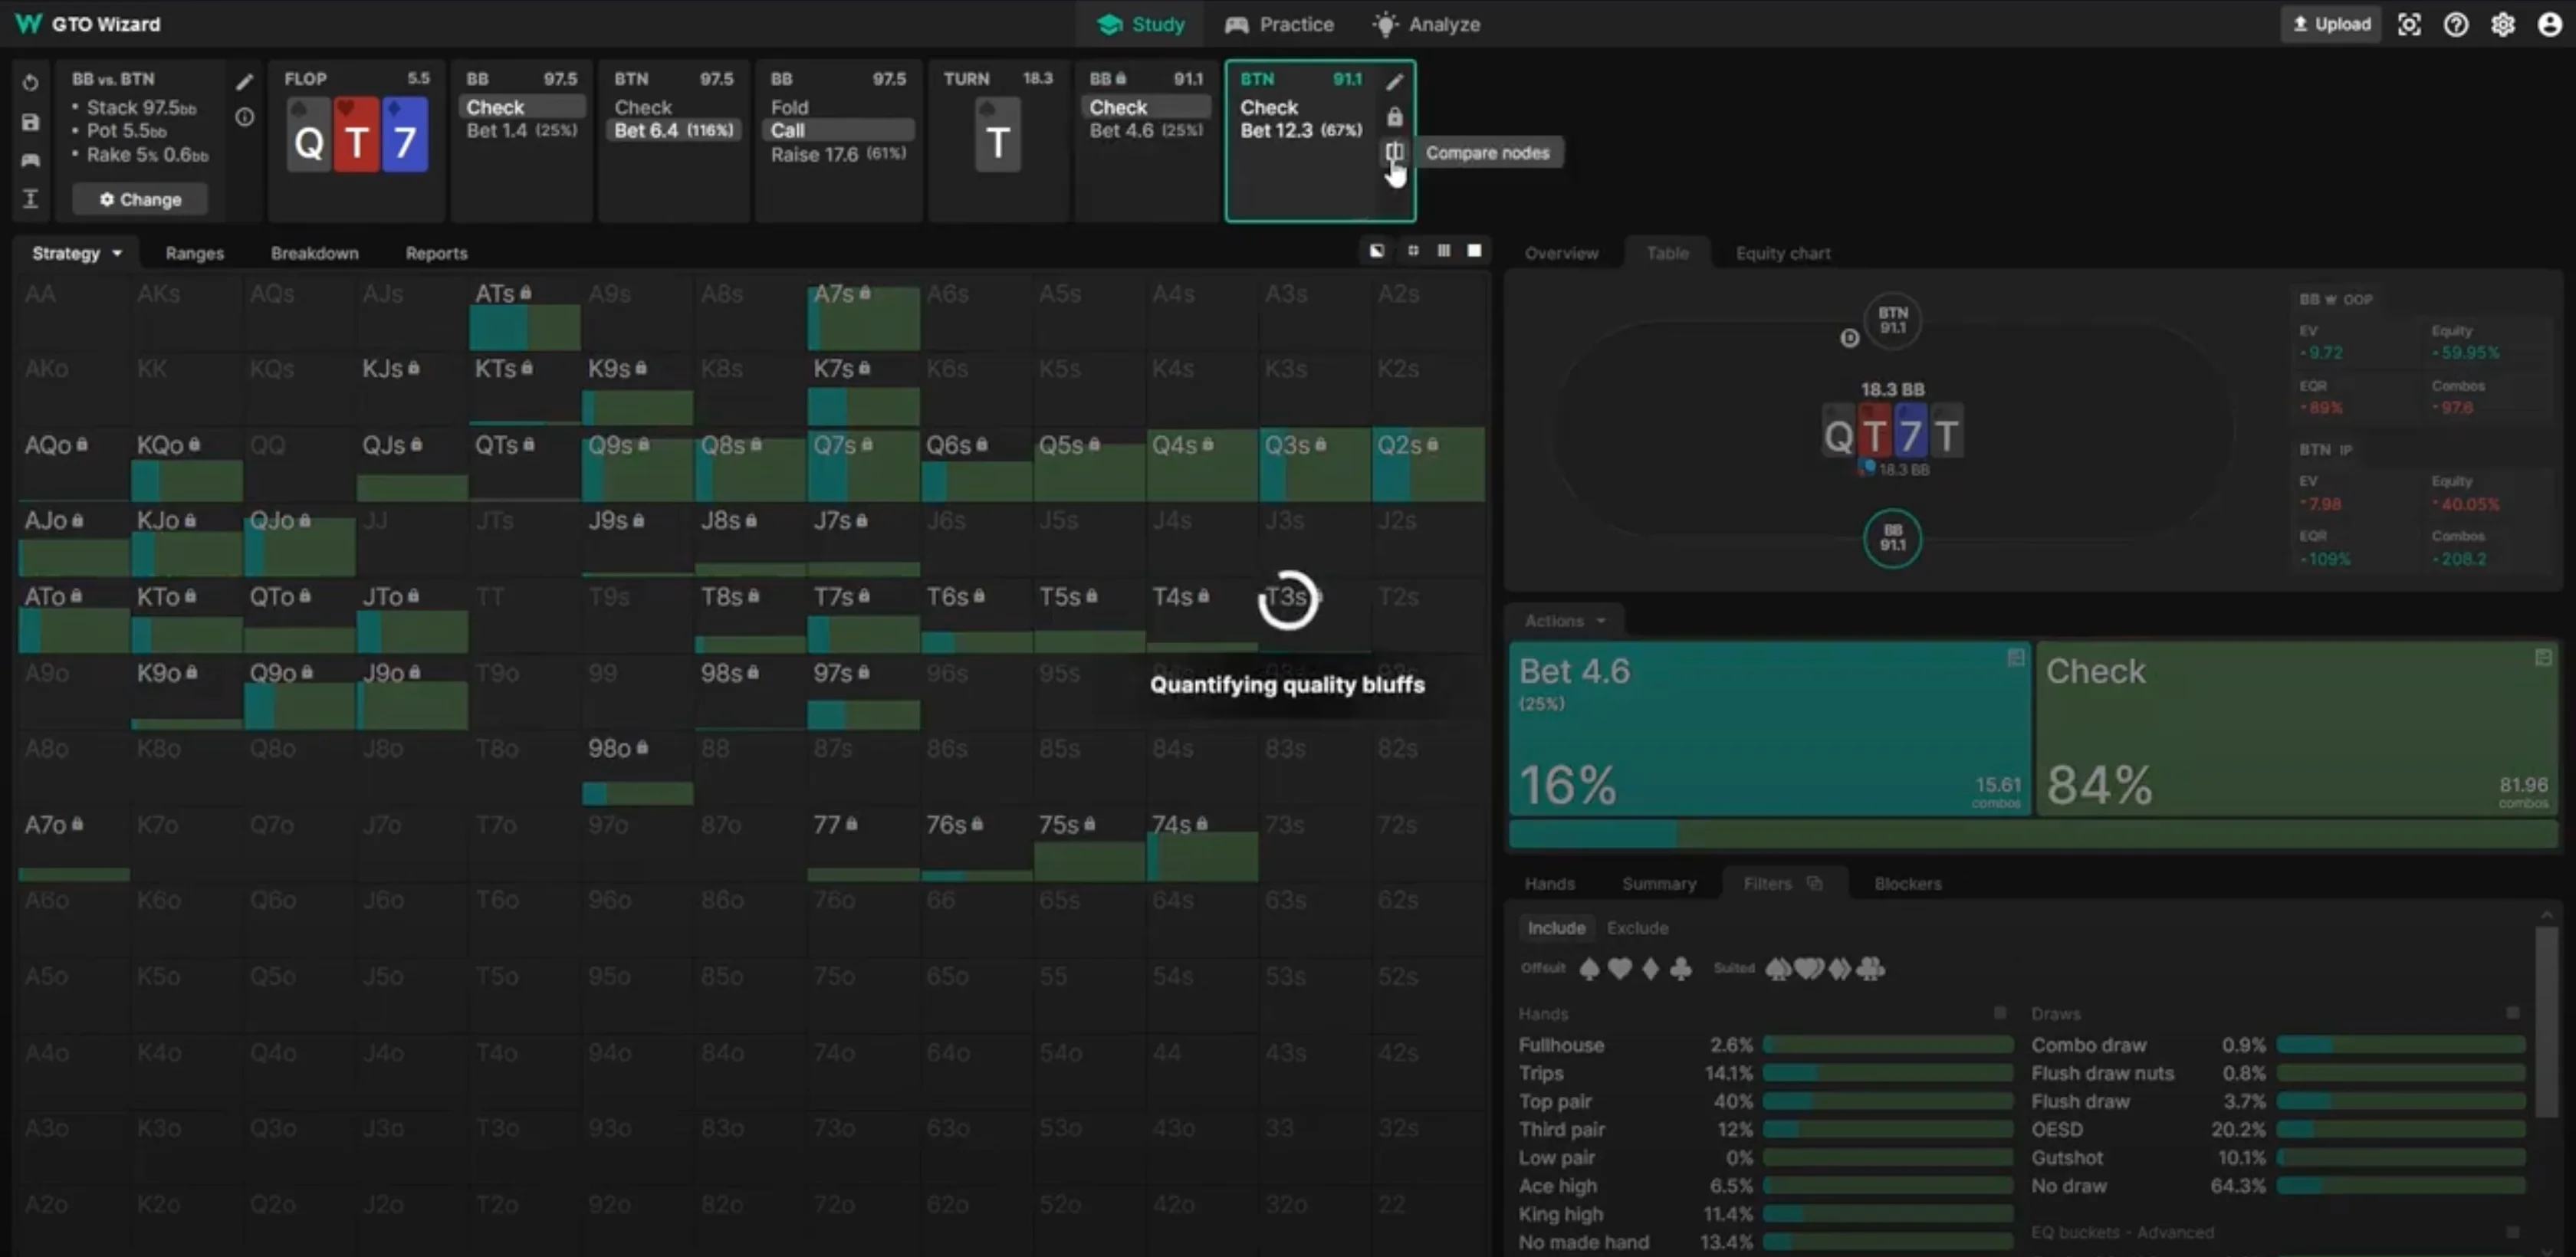Click the Compare nodes icon
The height and width of the screenshot is (1257, 2576).
[1393, 152]
